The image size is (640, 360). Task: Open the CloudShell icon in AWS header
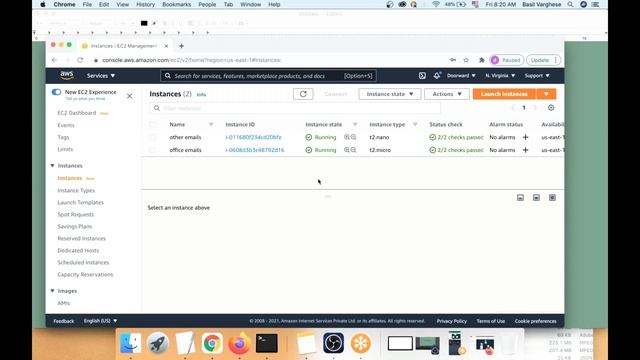pos(422,76)
